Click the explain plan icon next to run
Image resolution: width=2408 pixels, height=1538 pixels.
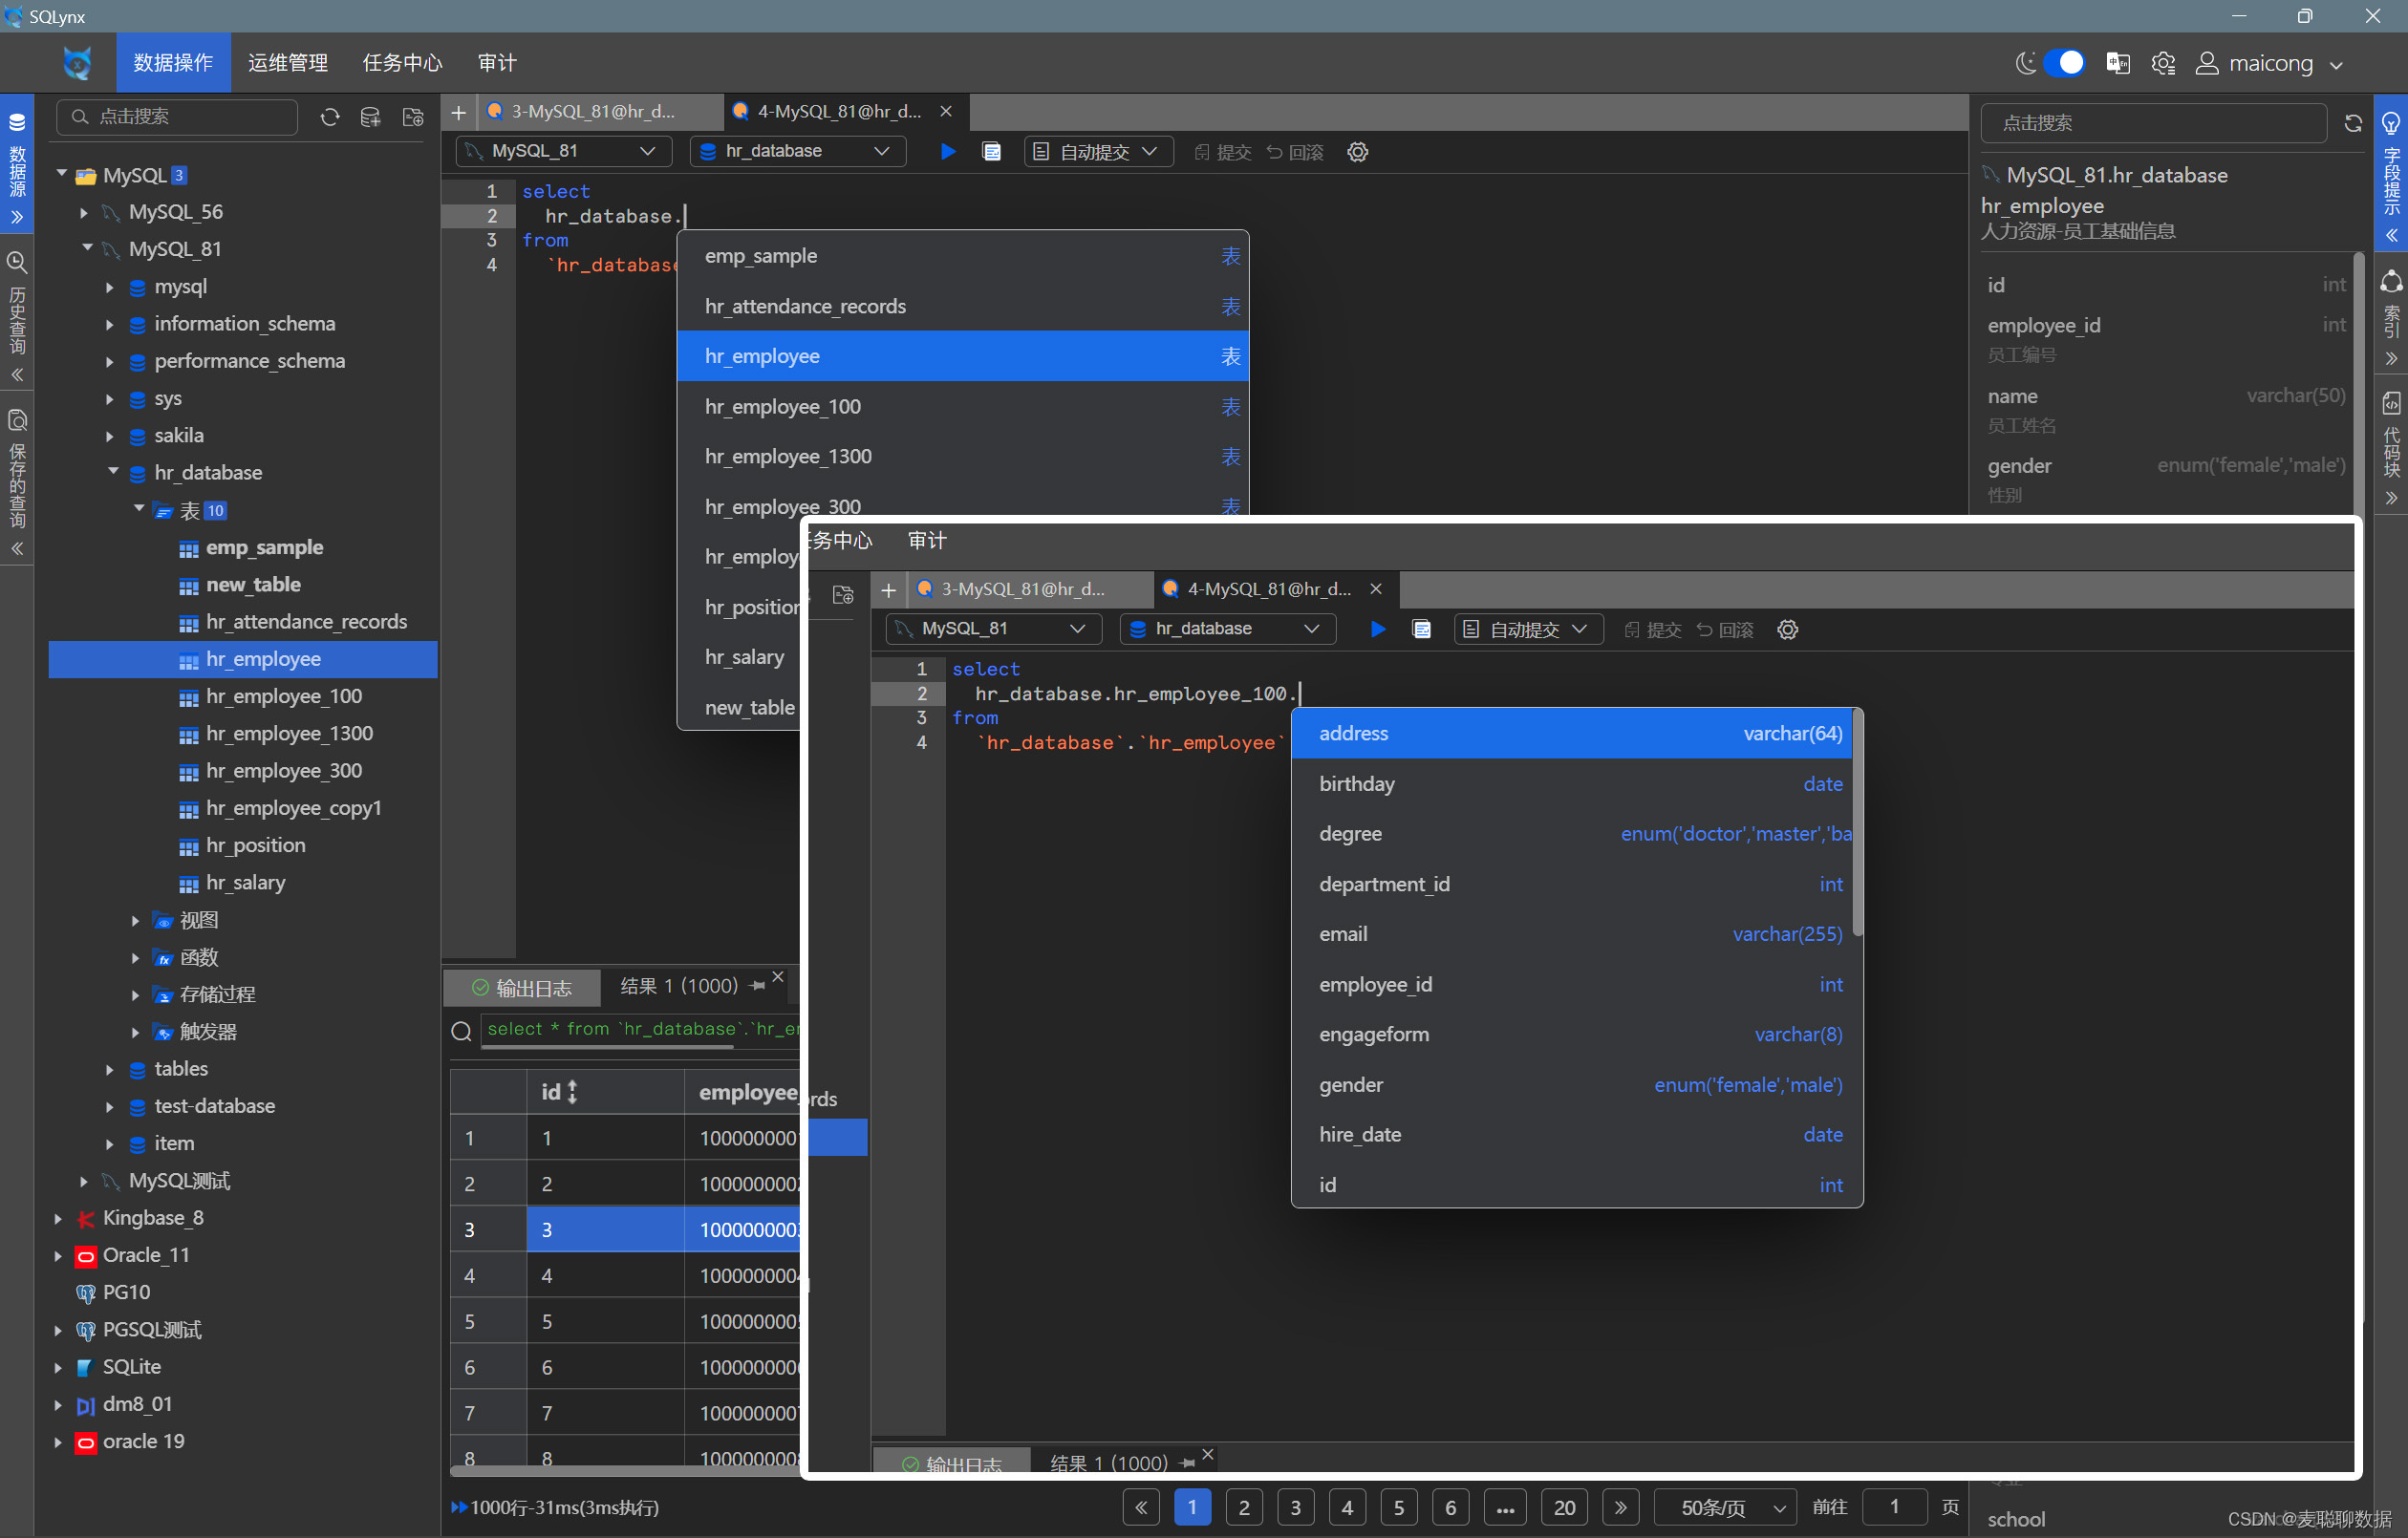point(991,151)
